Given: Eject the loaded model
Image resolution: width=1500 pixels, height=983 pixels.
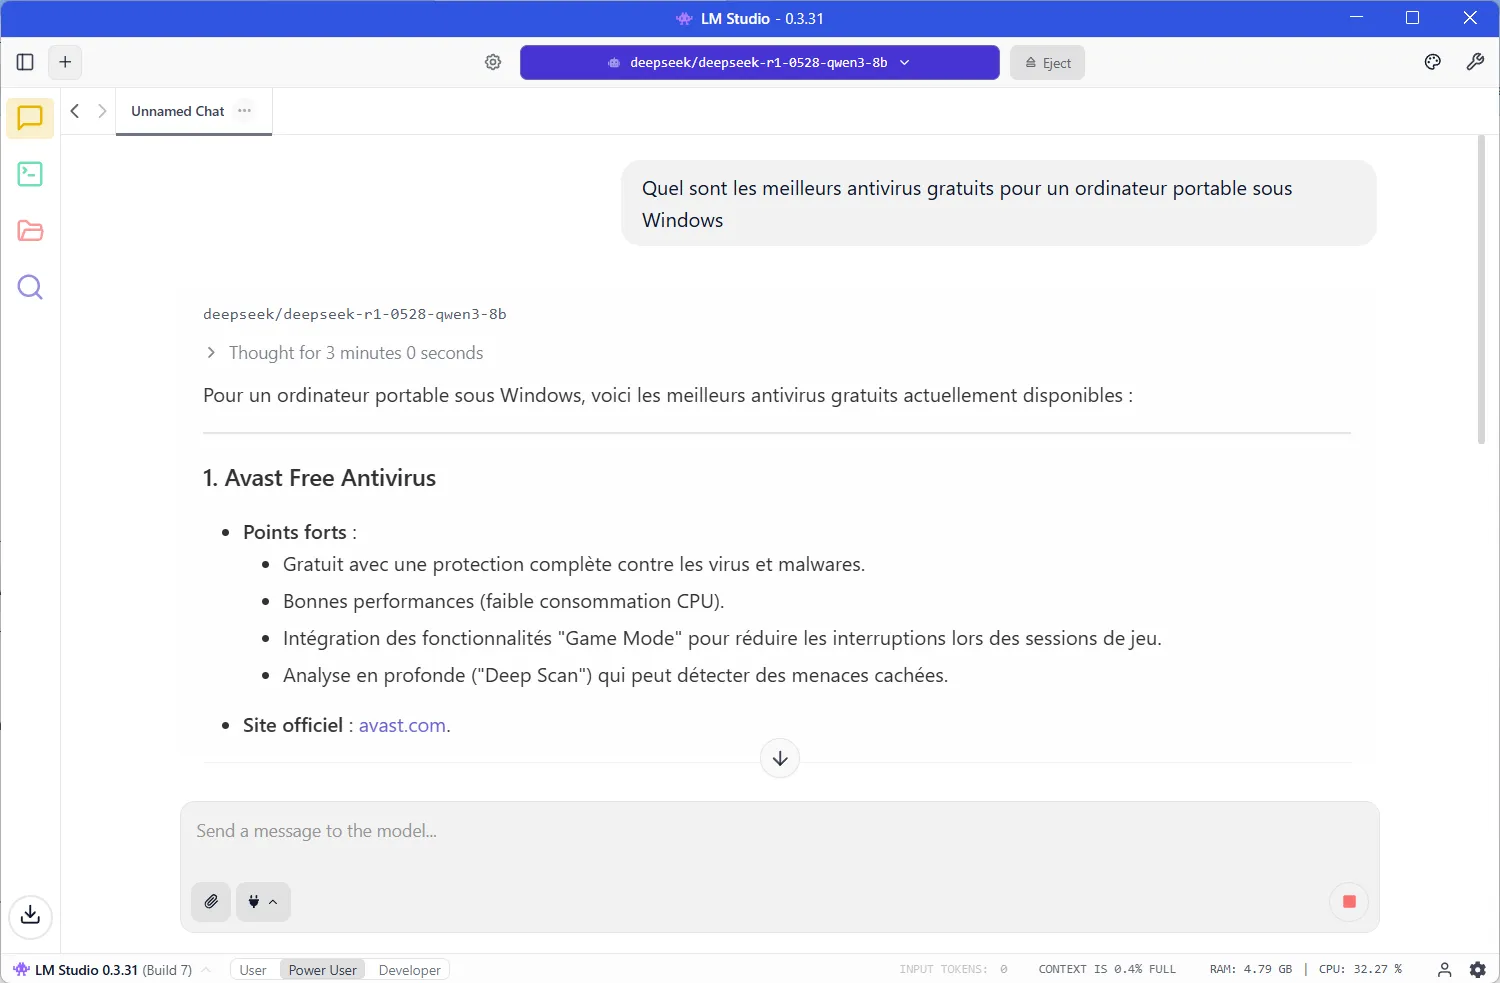Looking at the screenshot, I should 1047,62.
